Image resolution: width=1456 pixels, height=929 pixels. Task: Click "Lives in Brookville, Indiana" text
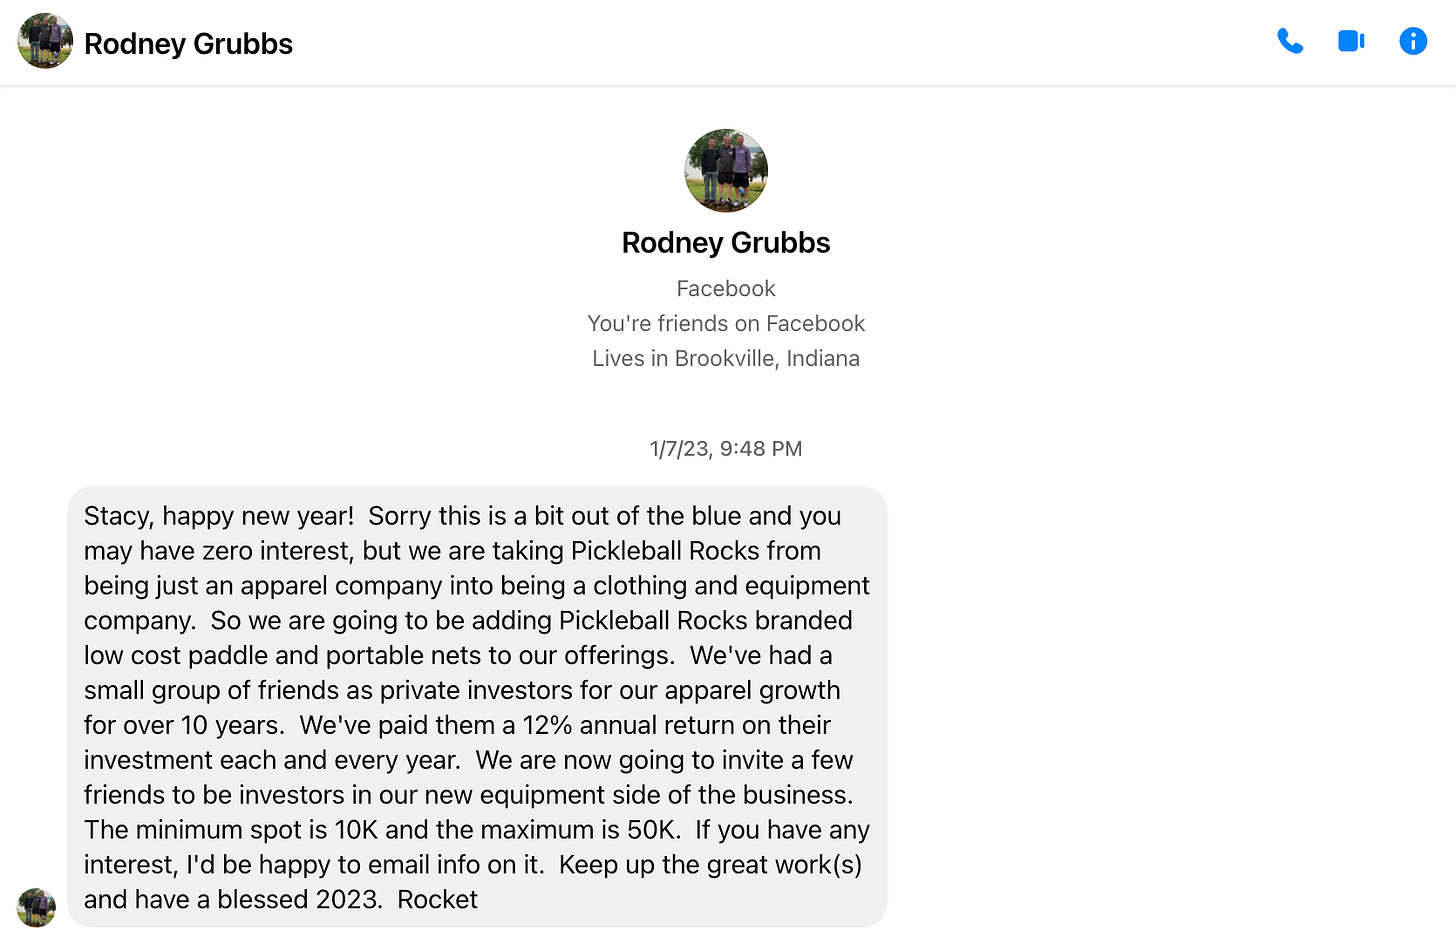click(726, 359)
